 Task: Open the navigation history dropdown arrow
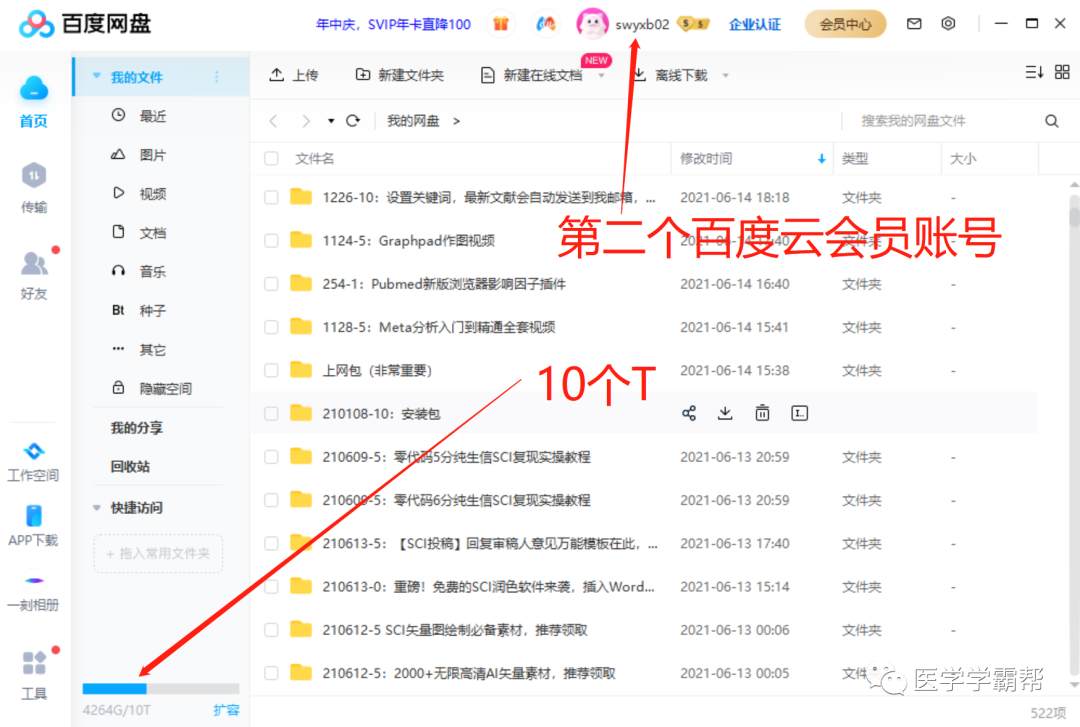point(331,121)
